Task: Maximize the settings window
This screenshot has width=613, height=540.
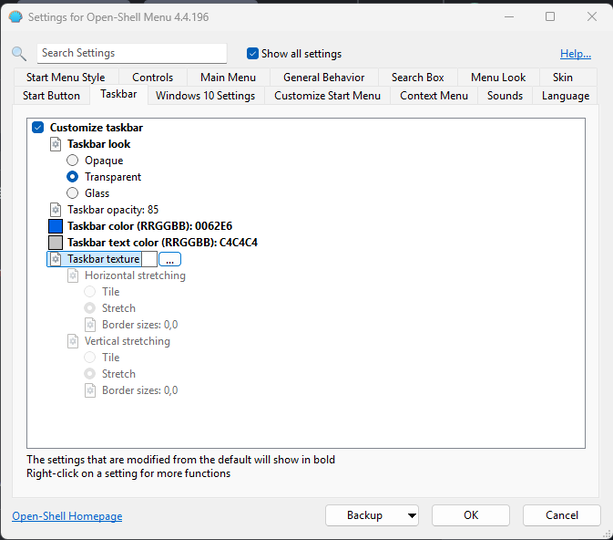Action: point(550,17)
